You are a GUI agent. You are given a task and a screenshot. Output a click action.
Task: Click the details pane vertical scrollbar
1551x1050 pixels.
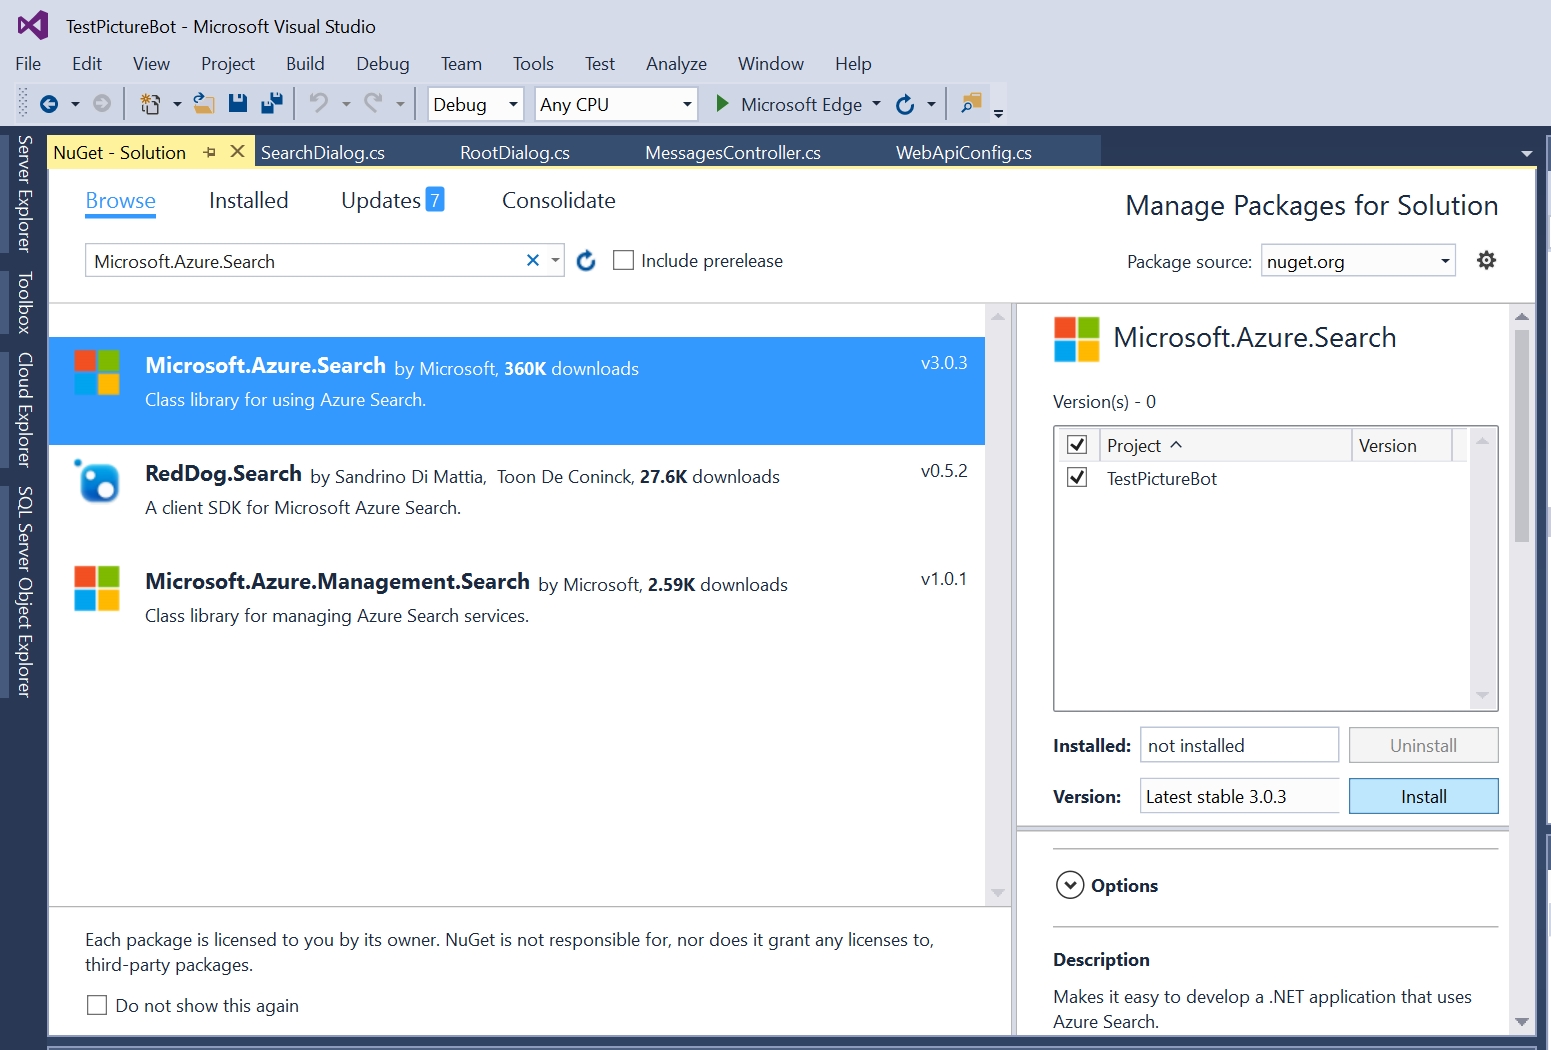click(1522, 436)
